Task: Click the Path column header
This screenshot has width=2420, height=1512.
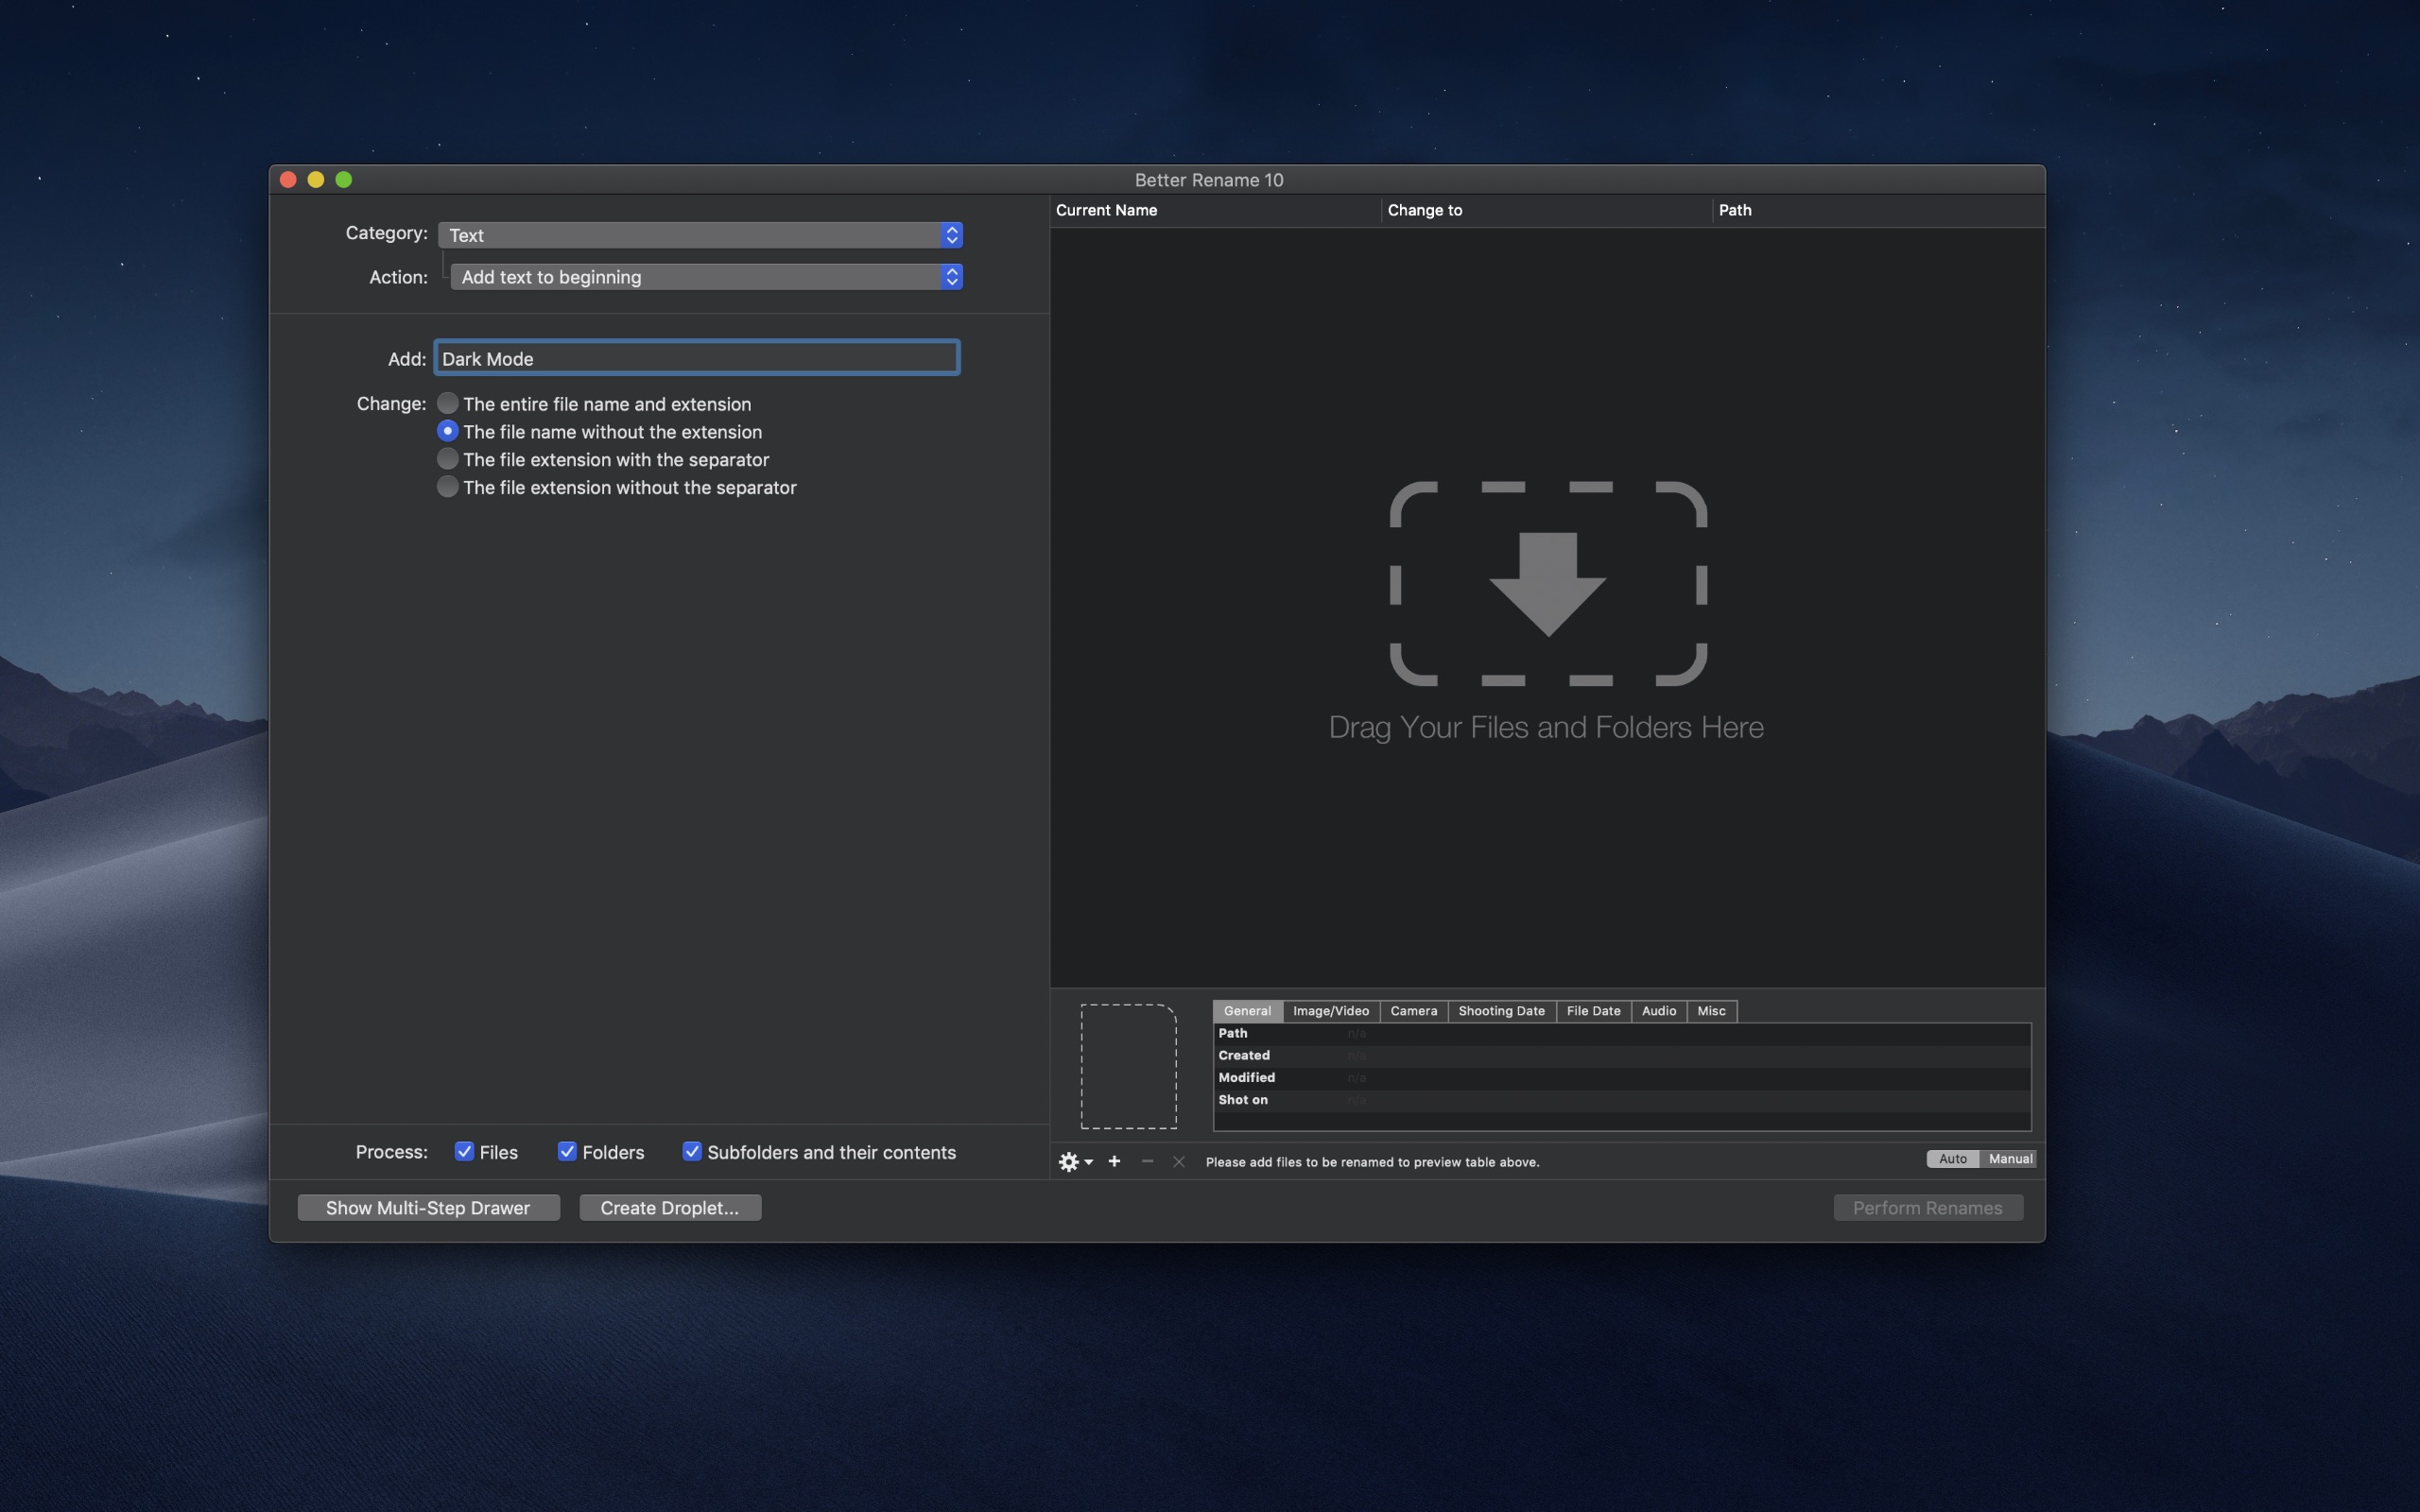Action: (x=1878, y=210)
